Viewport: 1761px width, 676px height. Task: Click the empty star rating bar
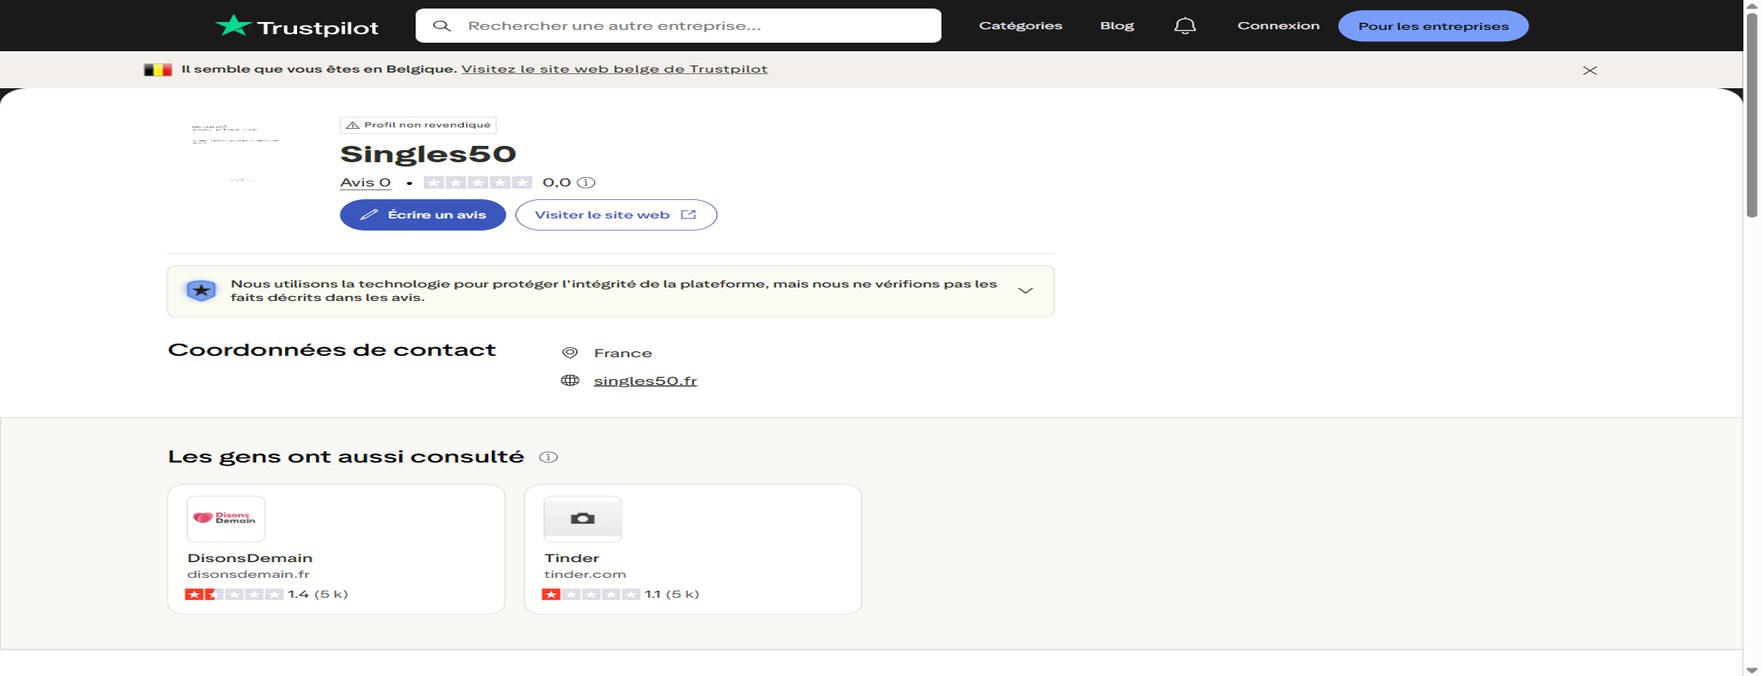point(478,182)
